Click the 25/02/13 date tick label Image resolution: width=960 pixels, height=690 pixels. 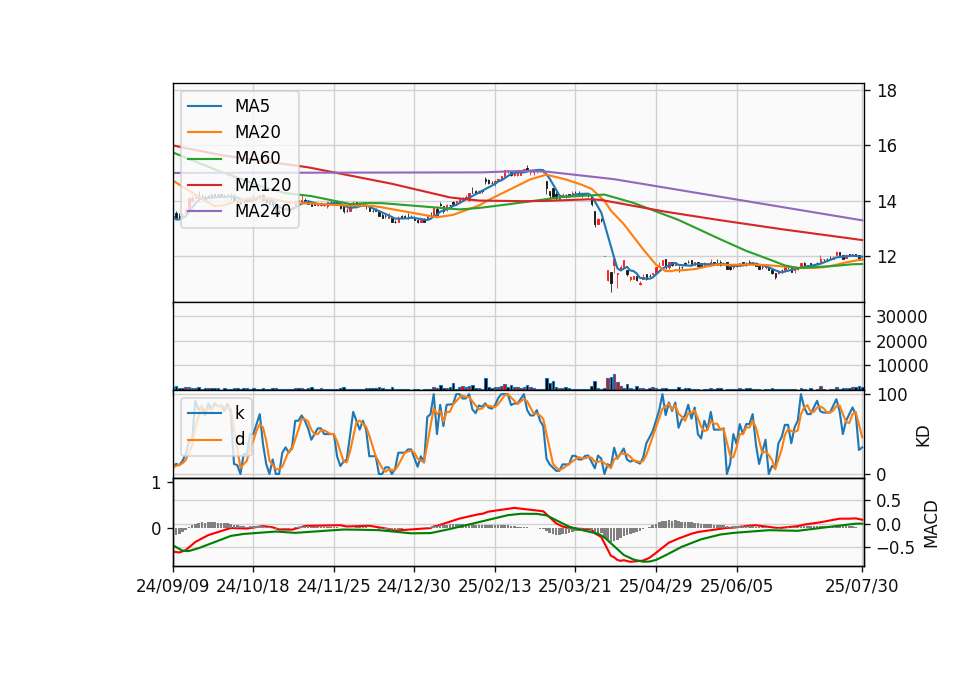click(x=495, y=586)
